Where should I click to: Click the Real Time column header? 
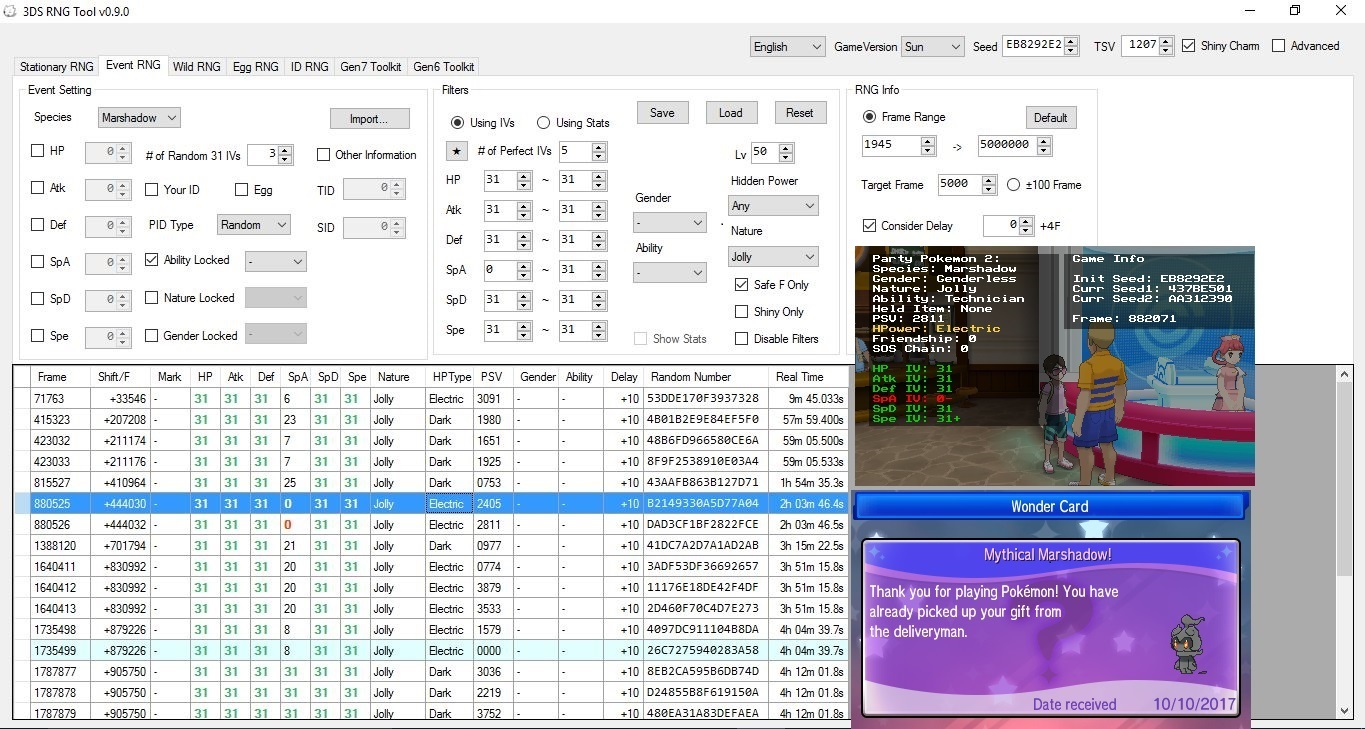808,377
